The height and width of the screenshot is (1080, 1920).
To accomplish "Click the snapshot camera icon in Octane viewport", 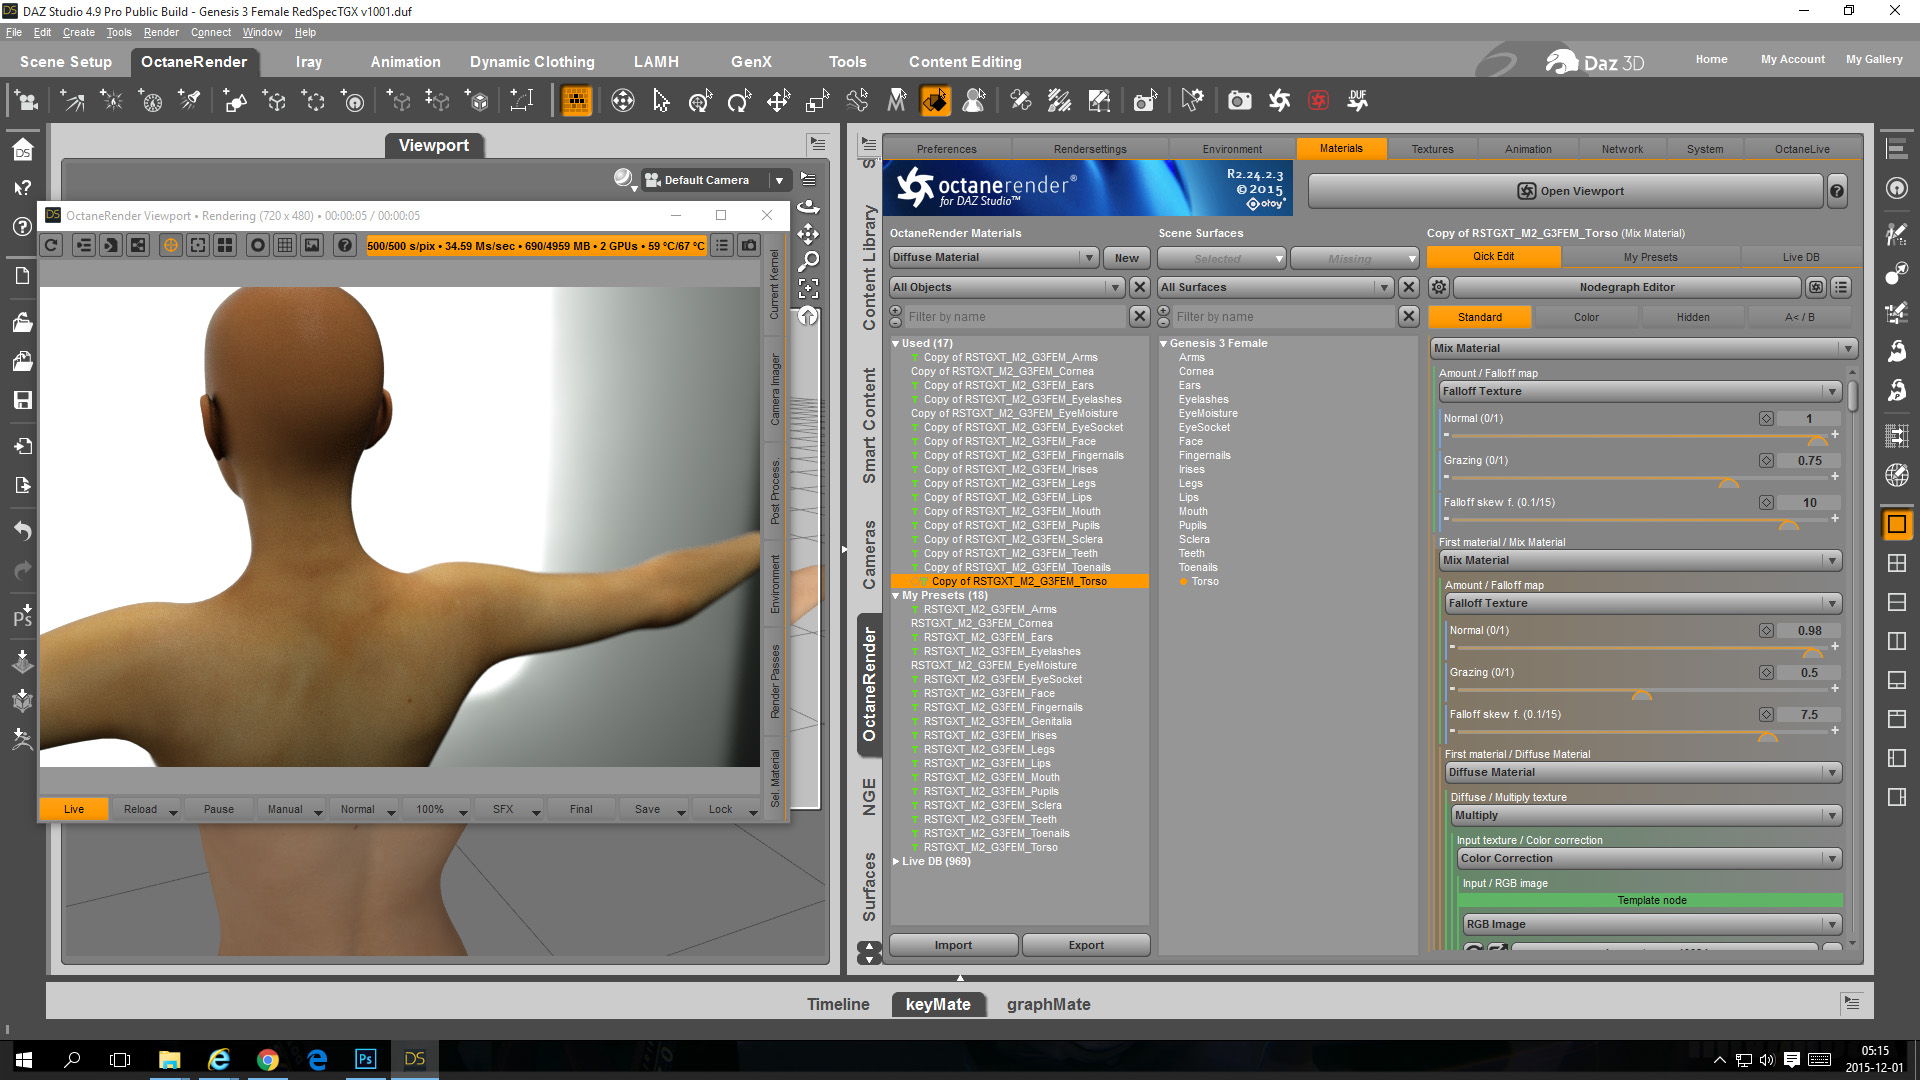I will click(749, 245).
